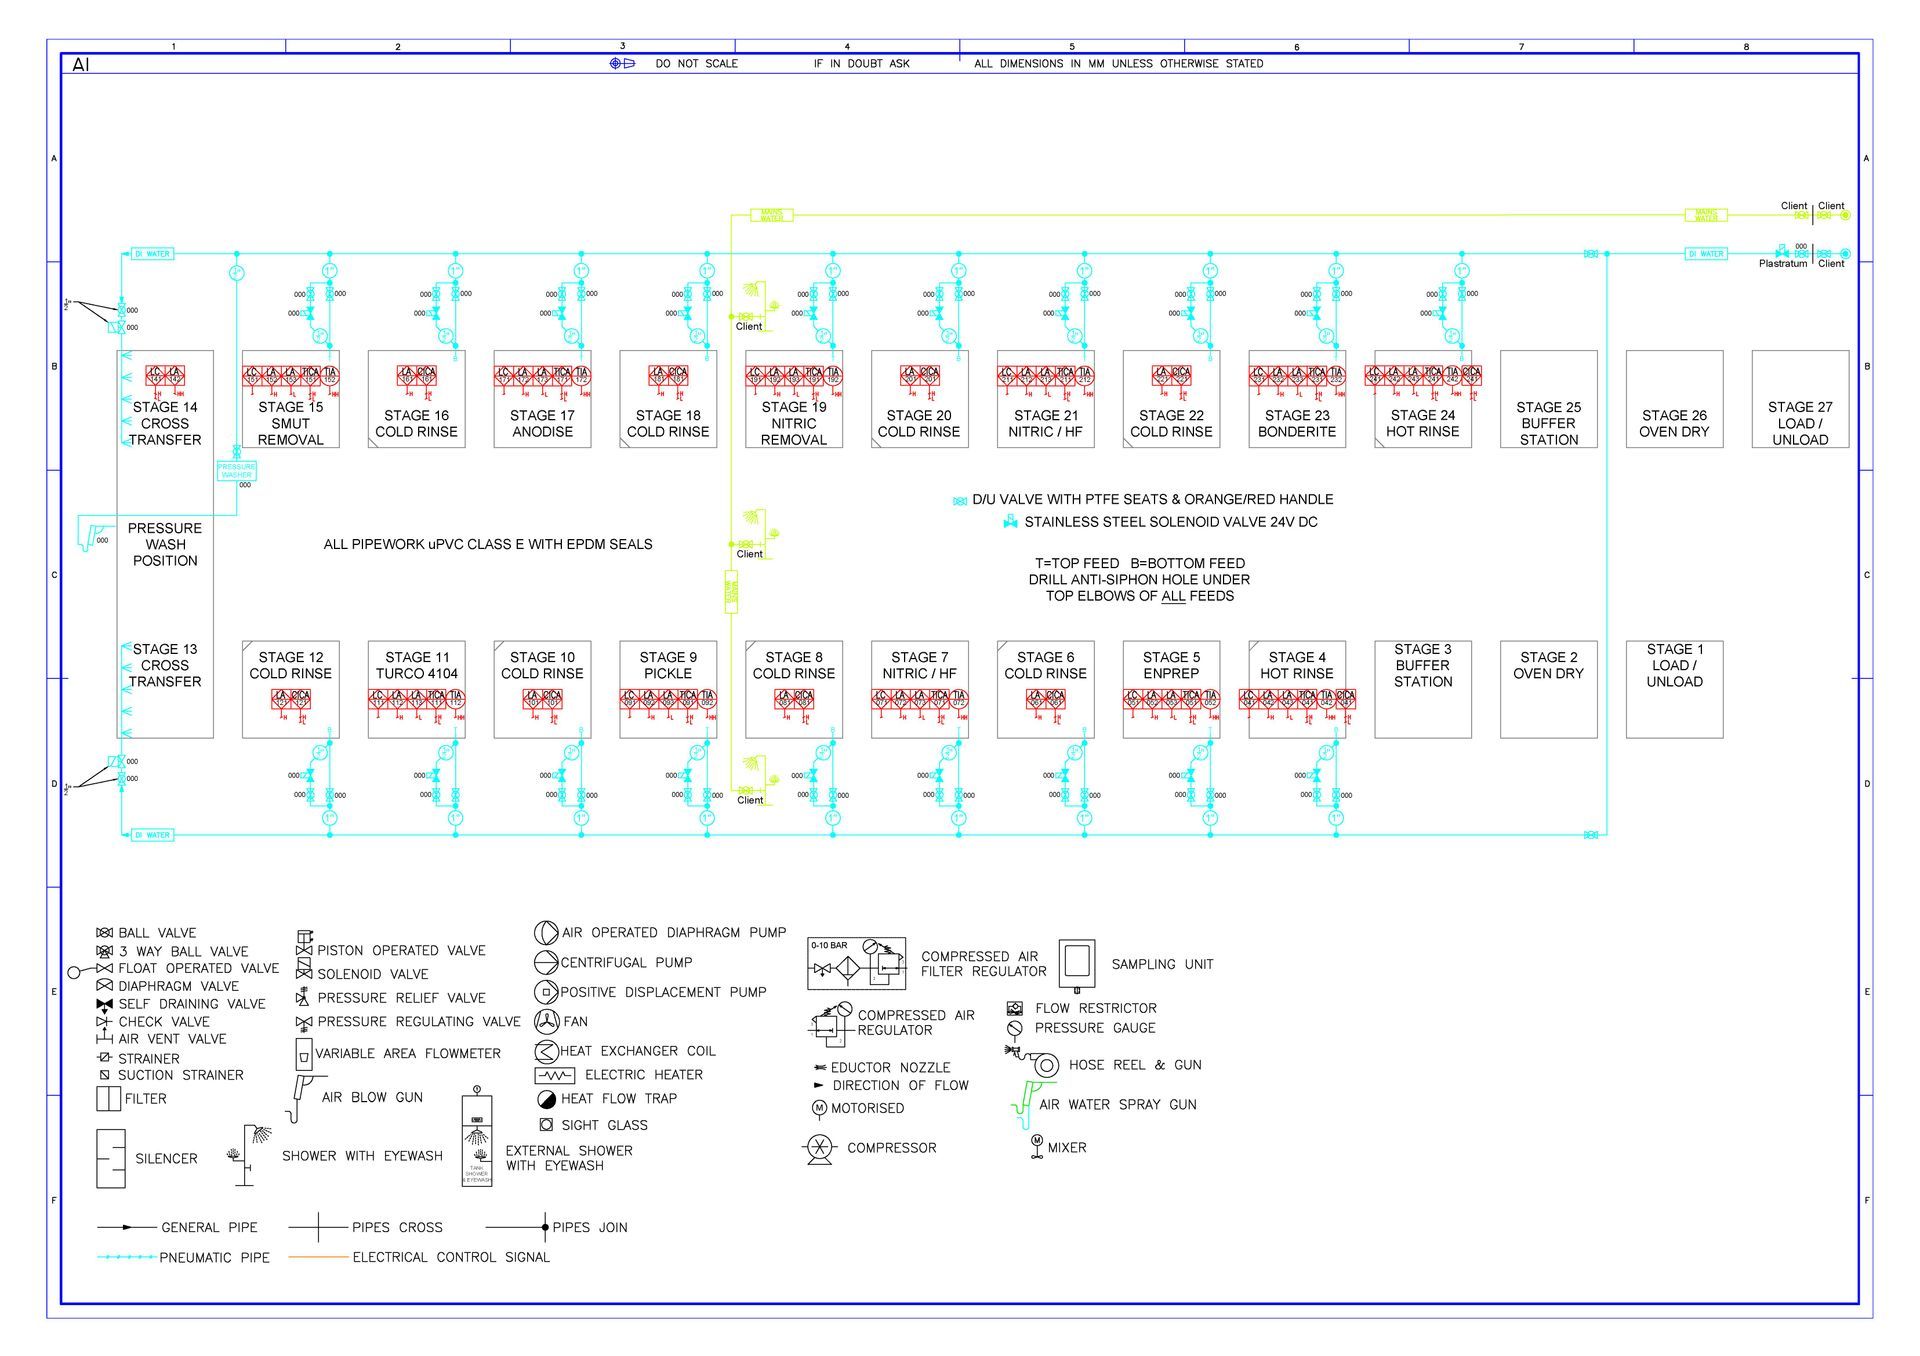The height and width of the screenshot is (1356, 1920).
Task: Click the Variable Area Flowmeter symbol
Action: pyautogui.click(x=303, y=1054)
